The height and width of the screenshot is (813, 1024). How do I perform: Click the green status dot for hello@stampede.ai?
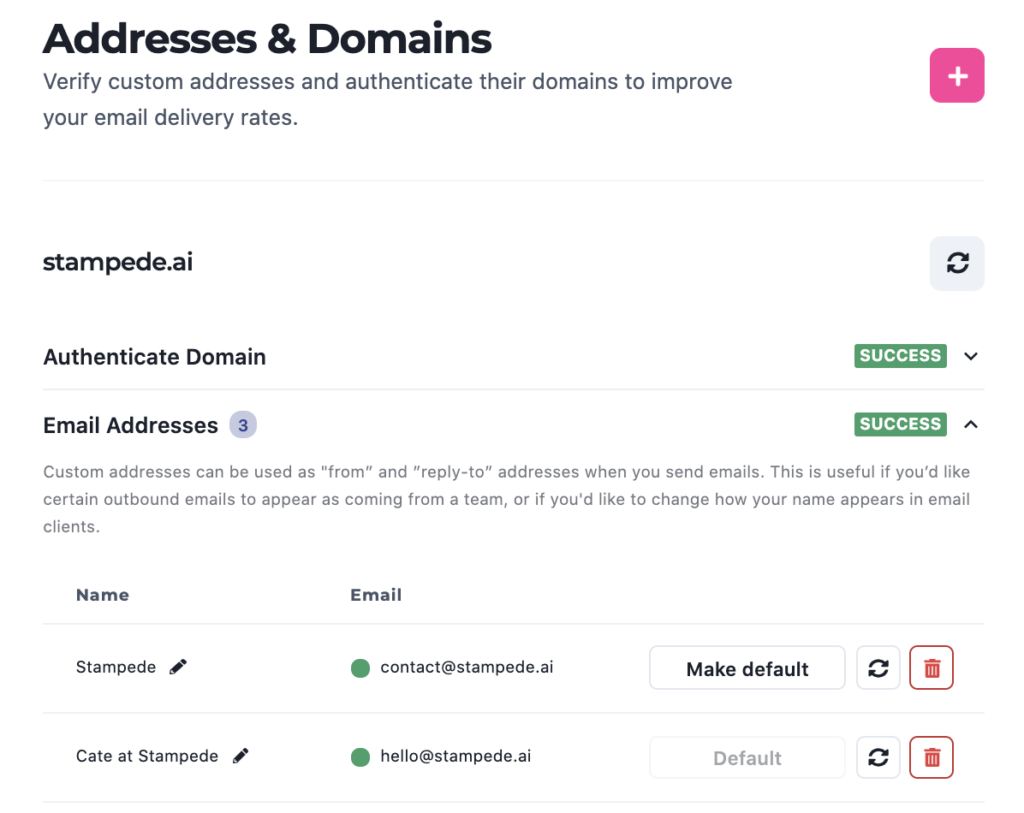360,757
